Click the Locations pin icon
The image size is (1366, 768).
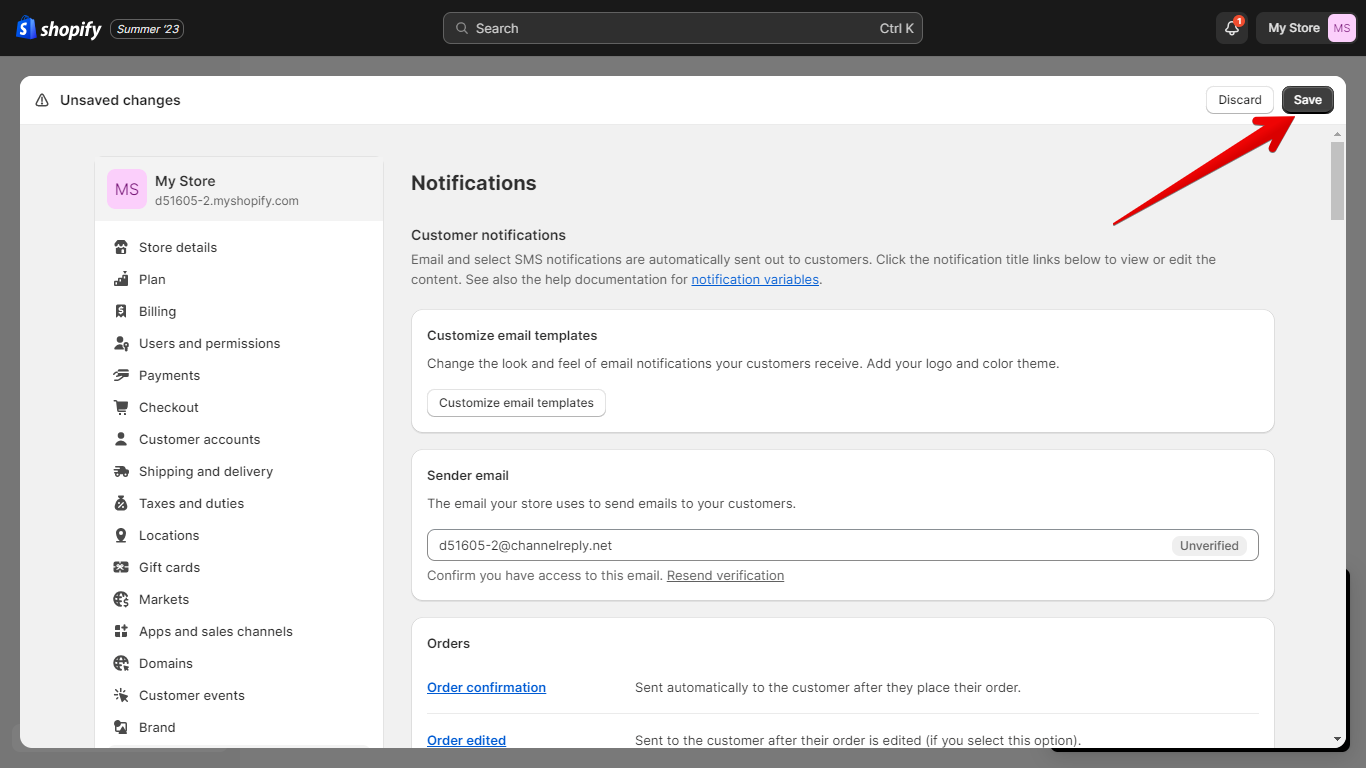pos(121,535)
